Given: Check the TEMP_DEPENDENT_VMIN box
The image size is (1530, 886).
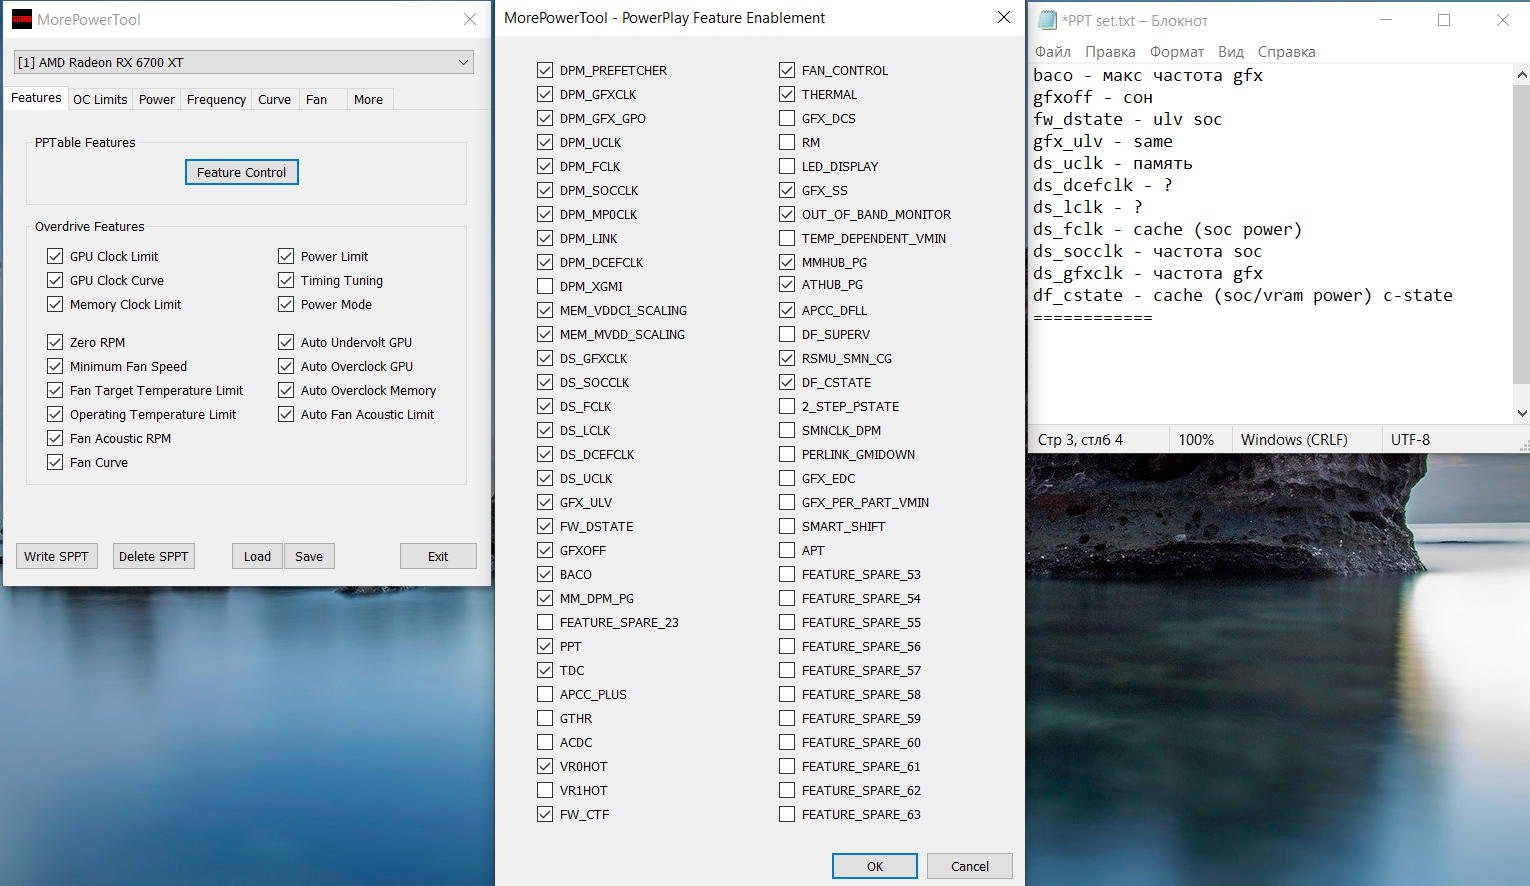Looking at the screenshot, I should tap(787, 238).
